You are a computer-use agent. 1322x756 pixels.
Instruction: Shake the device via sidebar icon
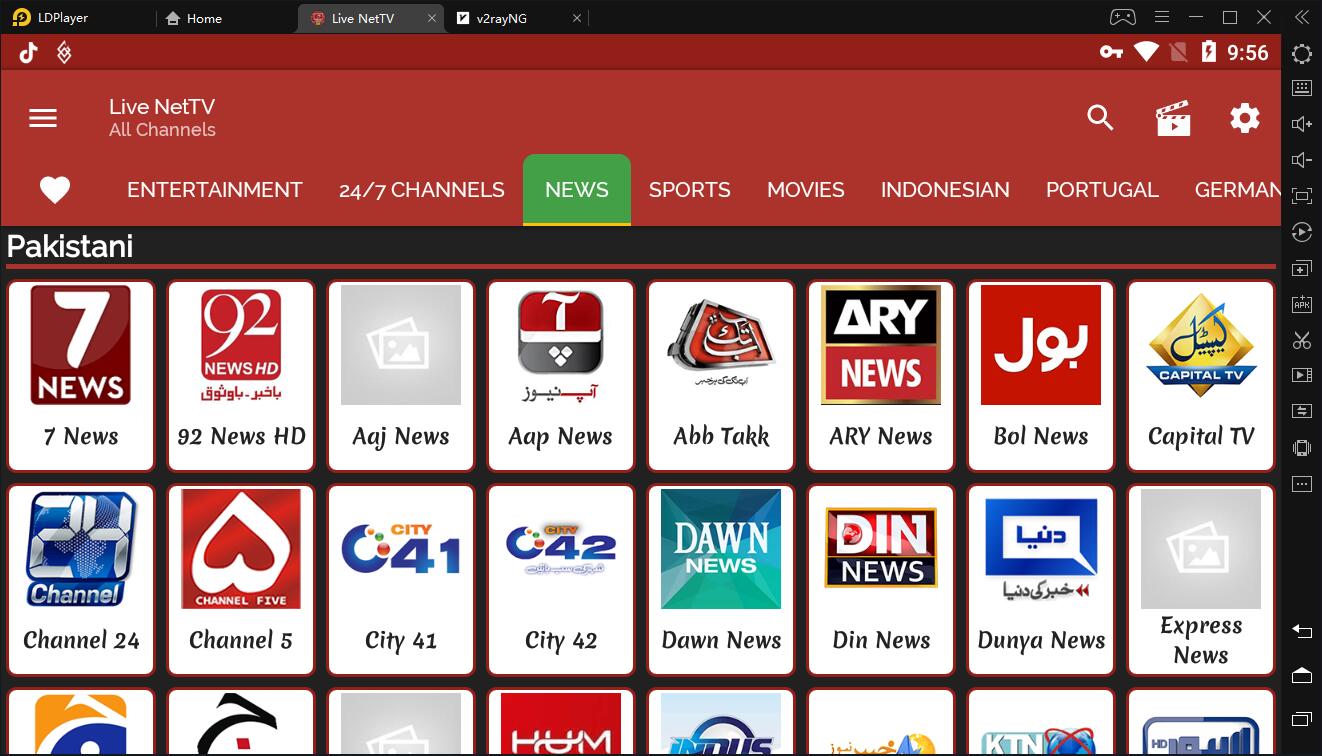pyautogui.click(x=1302, y=448)
